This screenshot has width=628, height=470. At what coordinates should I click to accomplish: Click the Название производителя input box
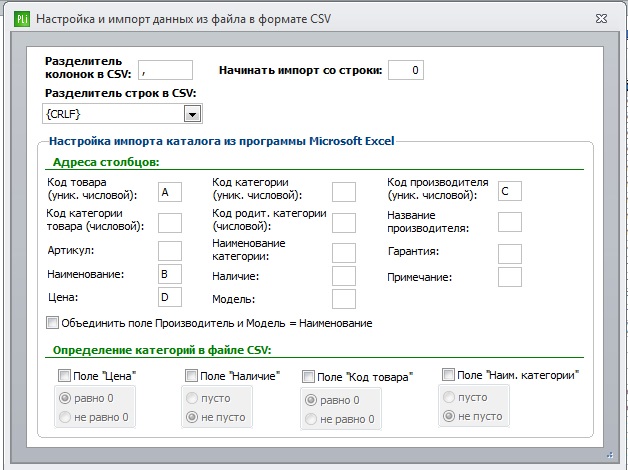[510, 222]
